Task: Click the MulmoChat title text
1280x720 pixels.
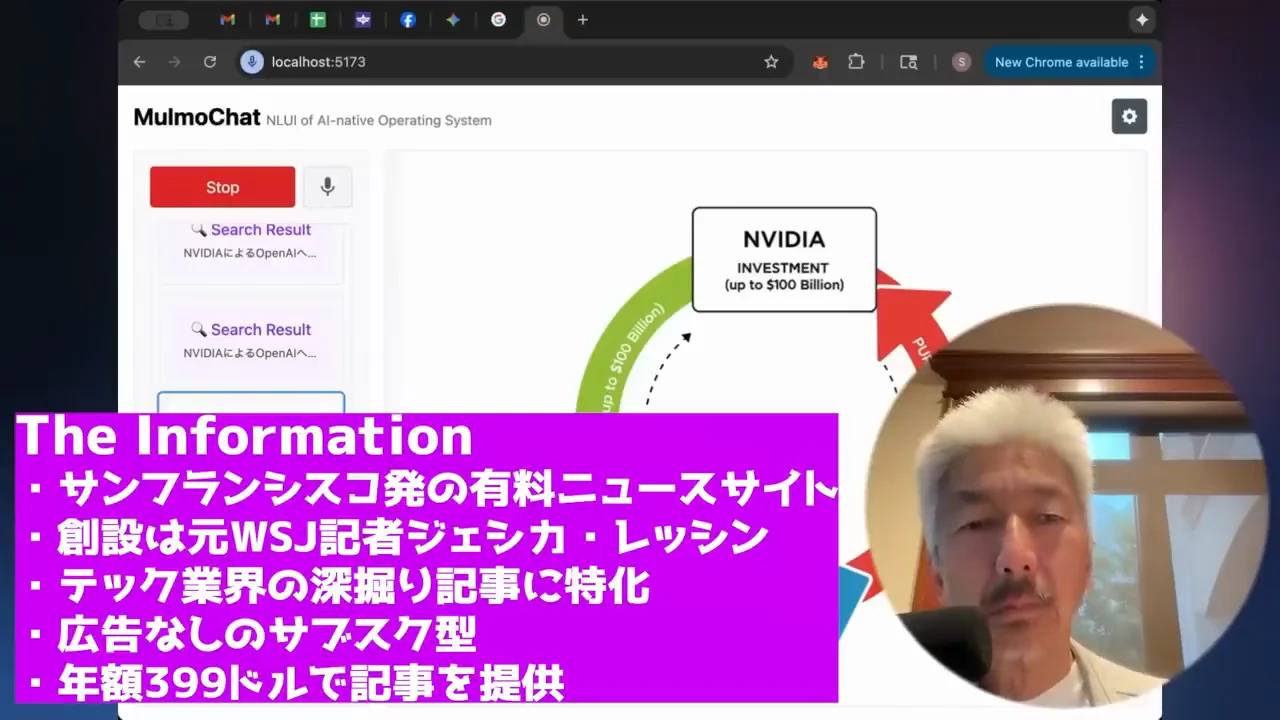Action: pos(197,118)
